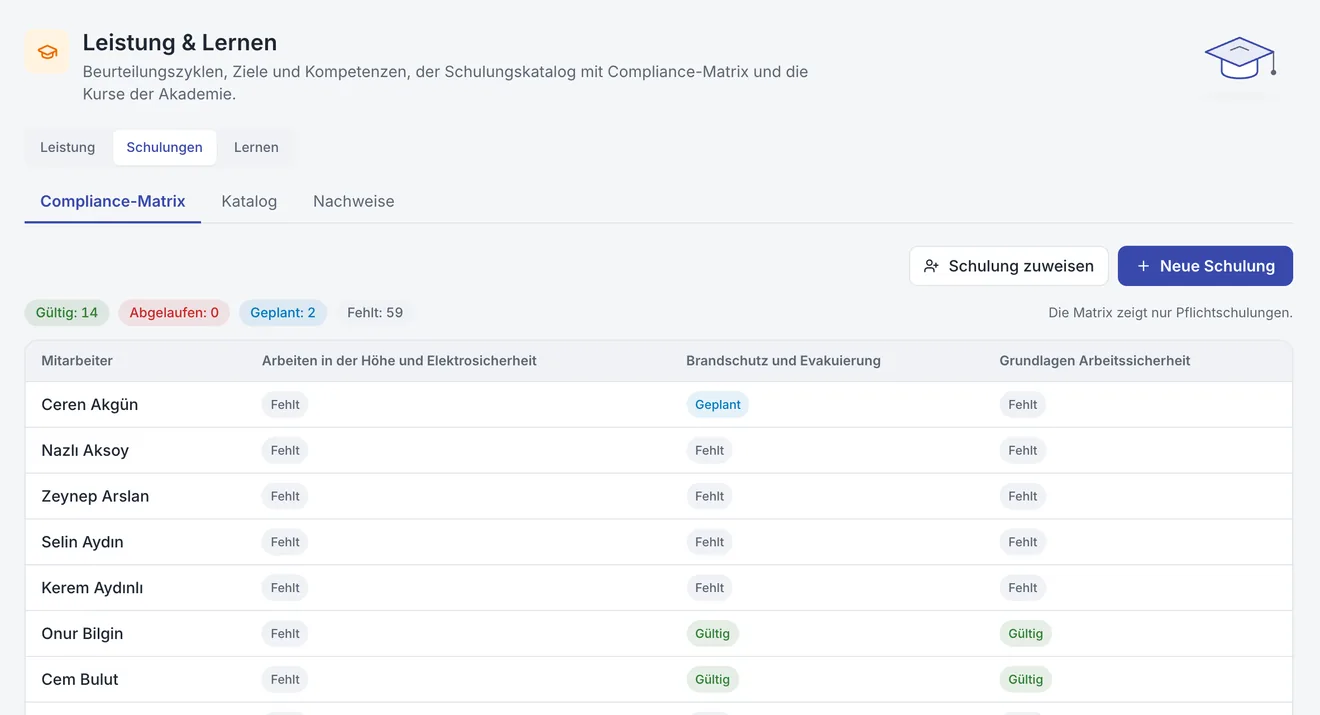Click Selin Aydın's Fehlt badge under Arbeiten in der Höhe
Image resolution: width=1320 pixels, height=715 pixels.
tap(285, 543)
